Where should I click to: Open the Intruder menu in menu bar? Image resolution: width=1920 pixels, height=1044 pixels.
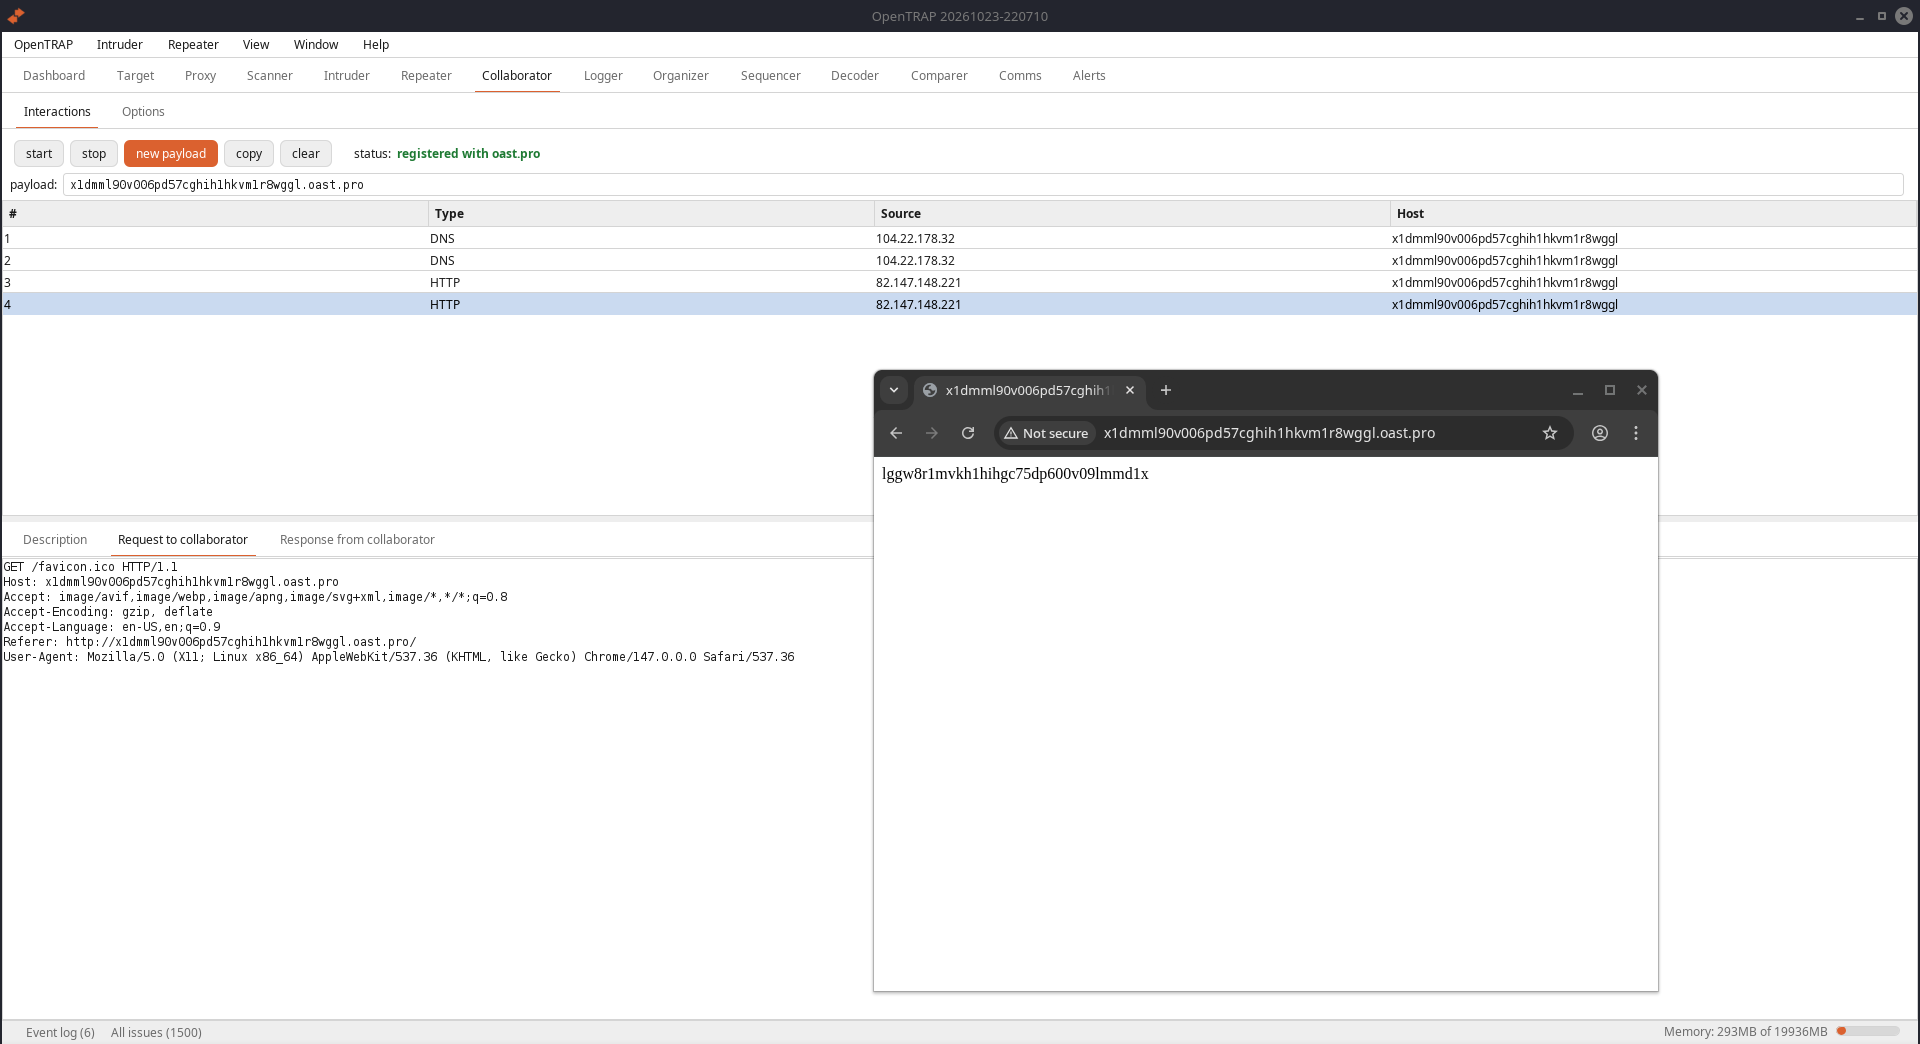tap(120, 44)
